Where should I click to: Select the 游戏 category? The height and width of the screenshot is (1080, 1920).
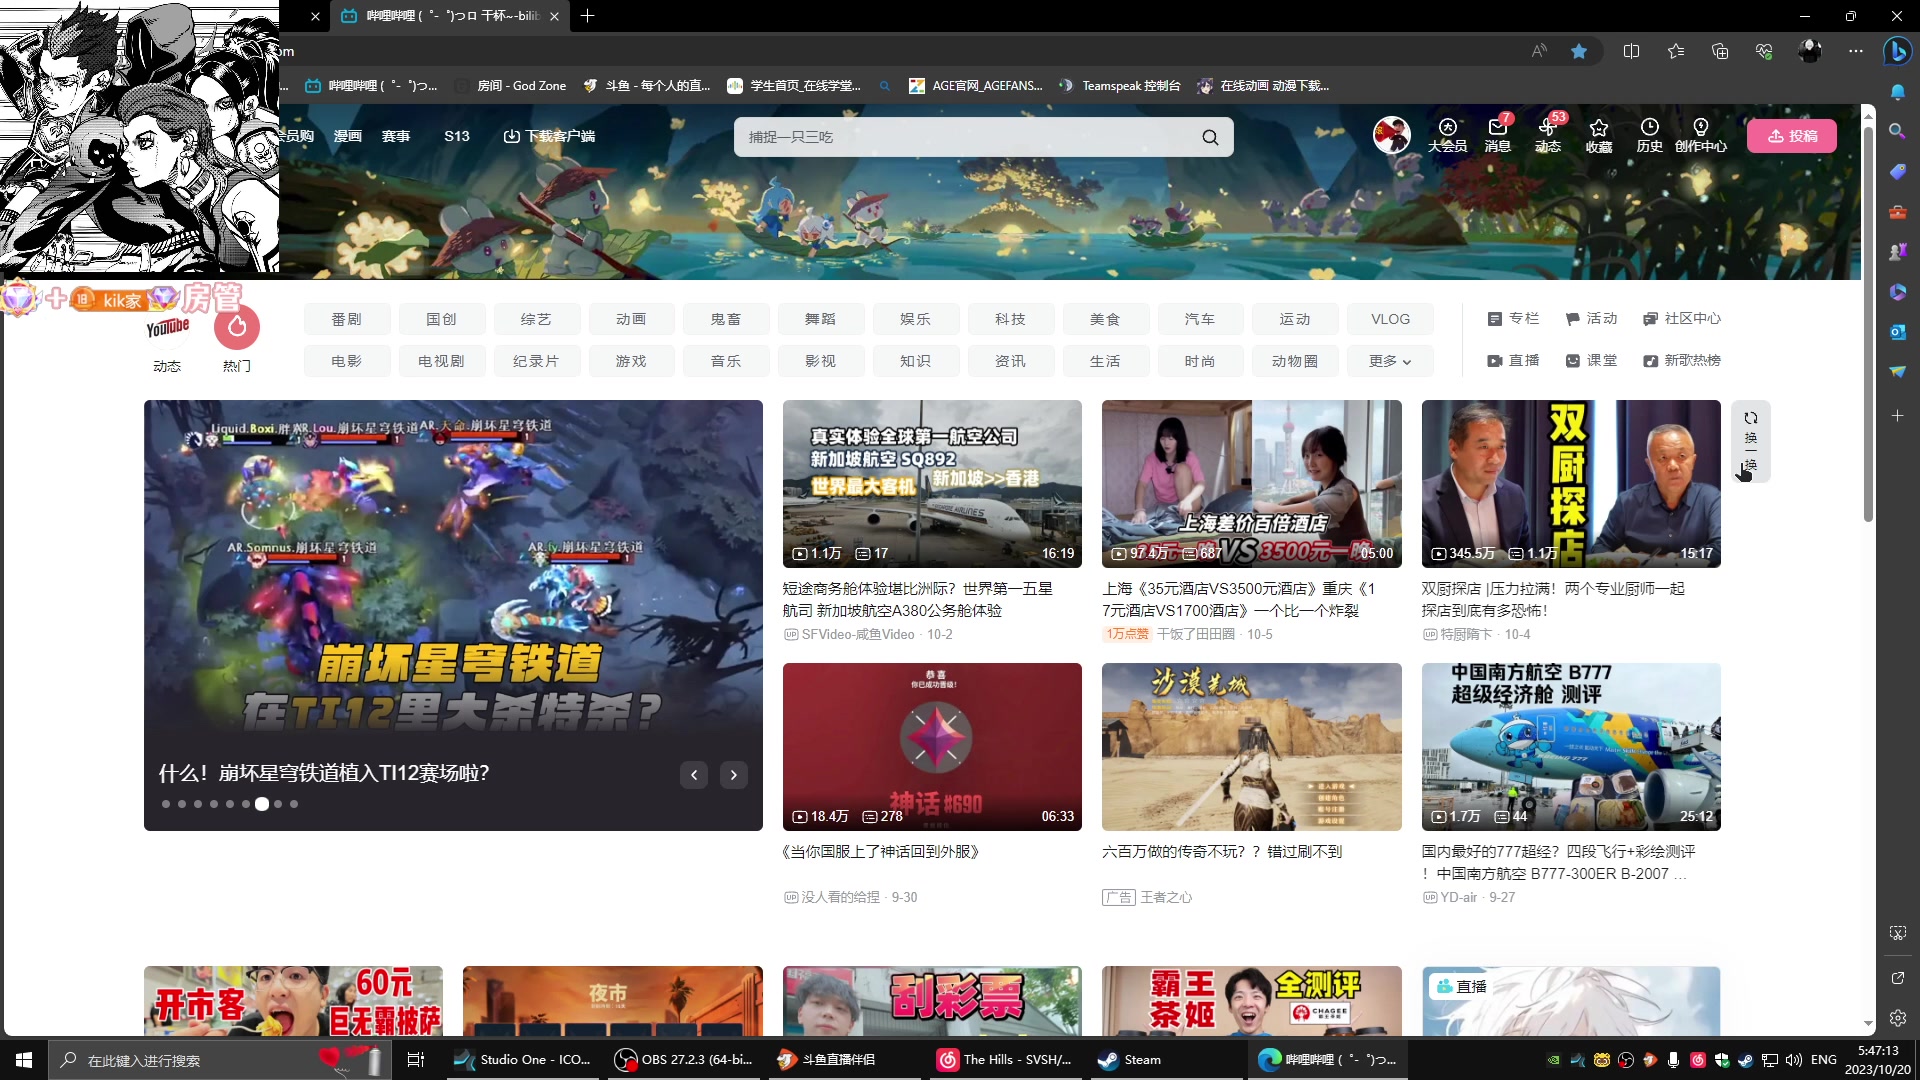[x=631, y=361]
